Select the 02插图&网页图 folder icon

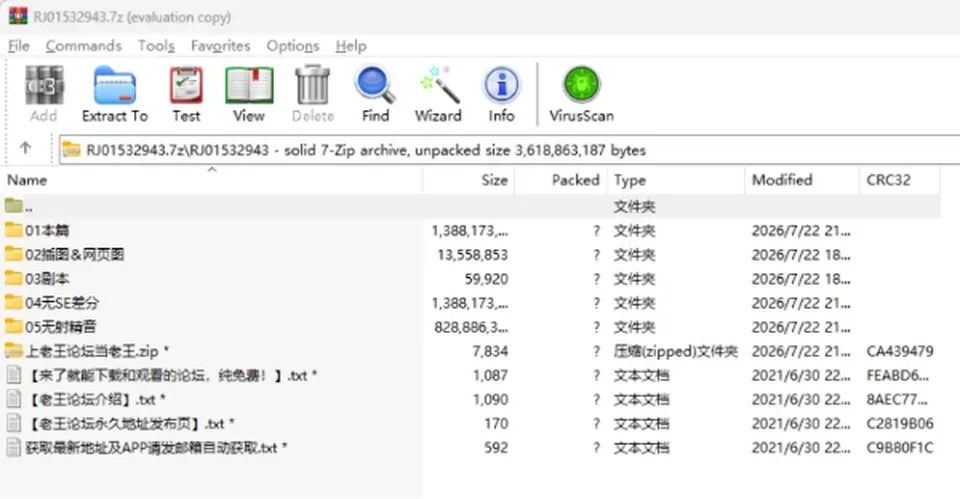[x=13, y=253]
